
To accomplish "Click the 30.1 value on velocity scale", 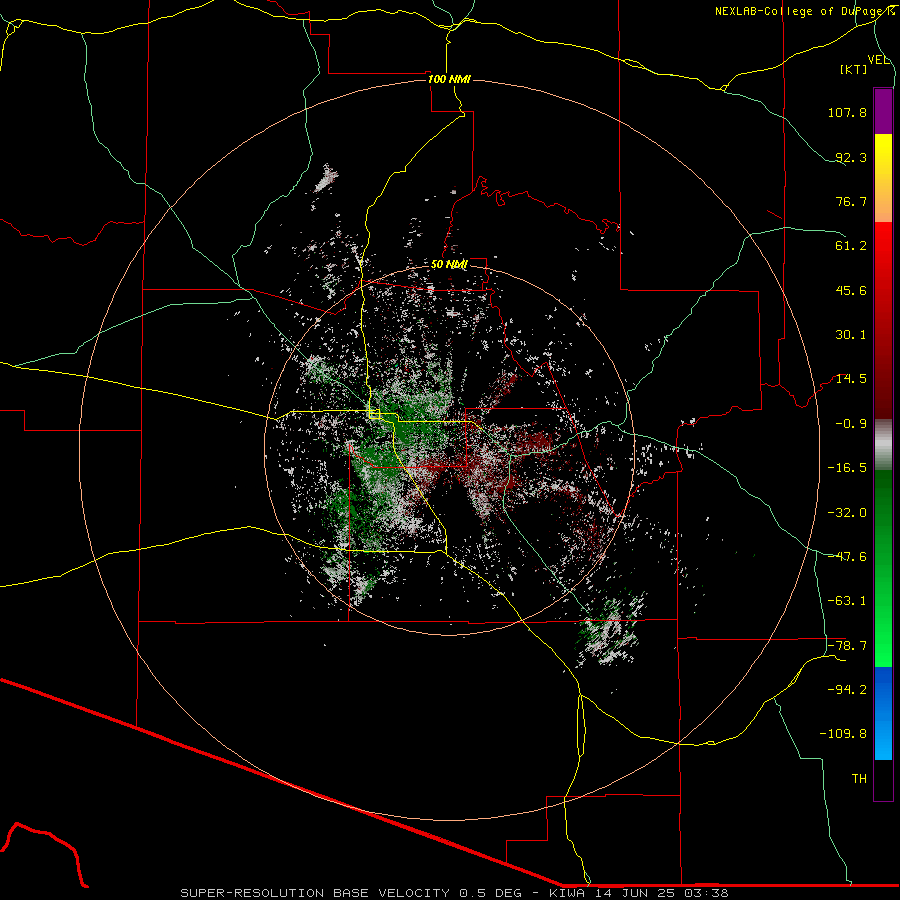I will pyautogui.click(x=851, y=335).
